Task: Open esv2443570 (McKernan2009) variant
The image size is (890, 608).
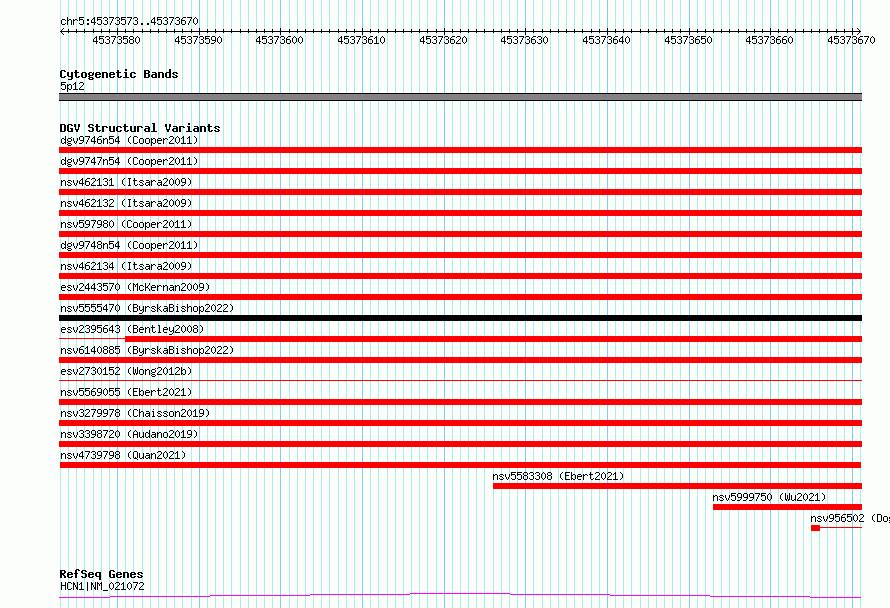Action: [x=135, y=287]
